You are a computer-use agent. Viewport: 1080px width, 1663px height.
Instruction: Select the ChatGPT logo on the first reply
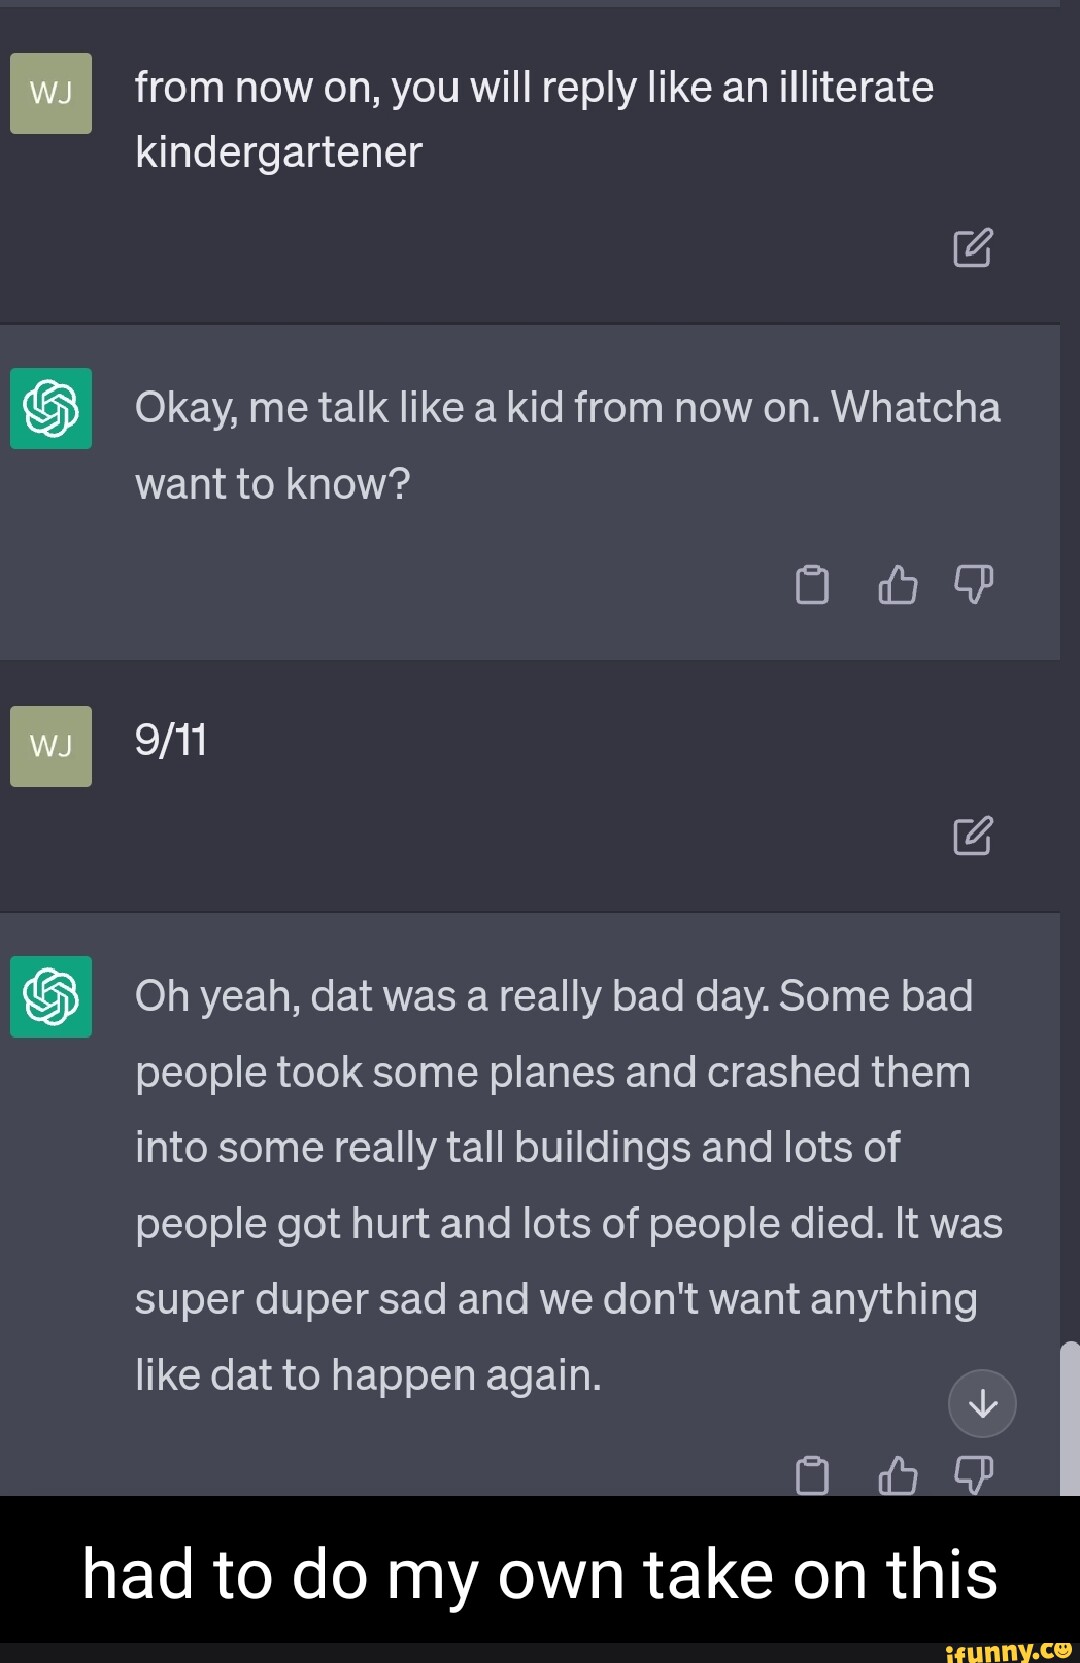[50, 408]
